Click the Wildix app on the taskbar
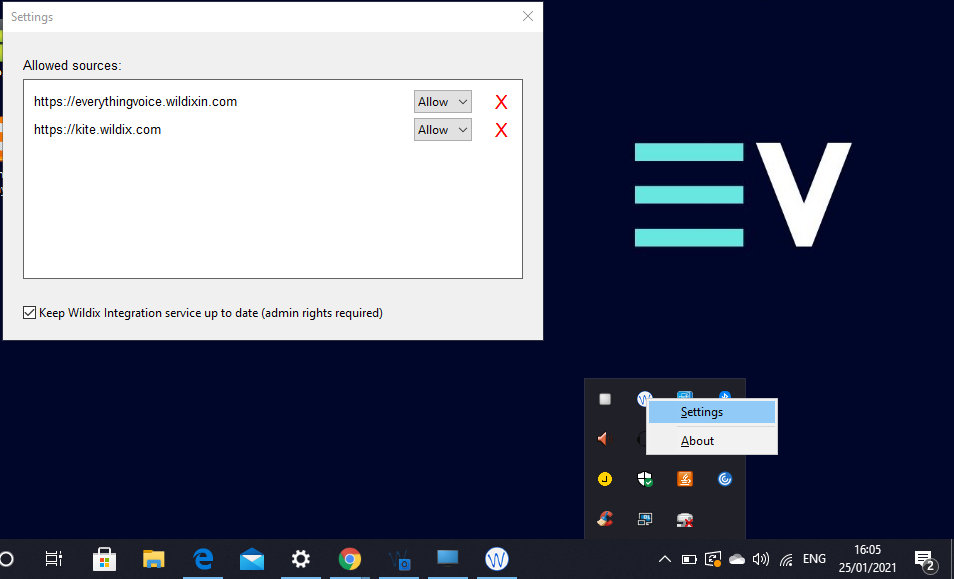The width and height of the screenshot is (954, 579). 497,559
